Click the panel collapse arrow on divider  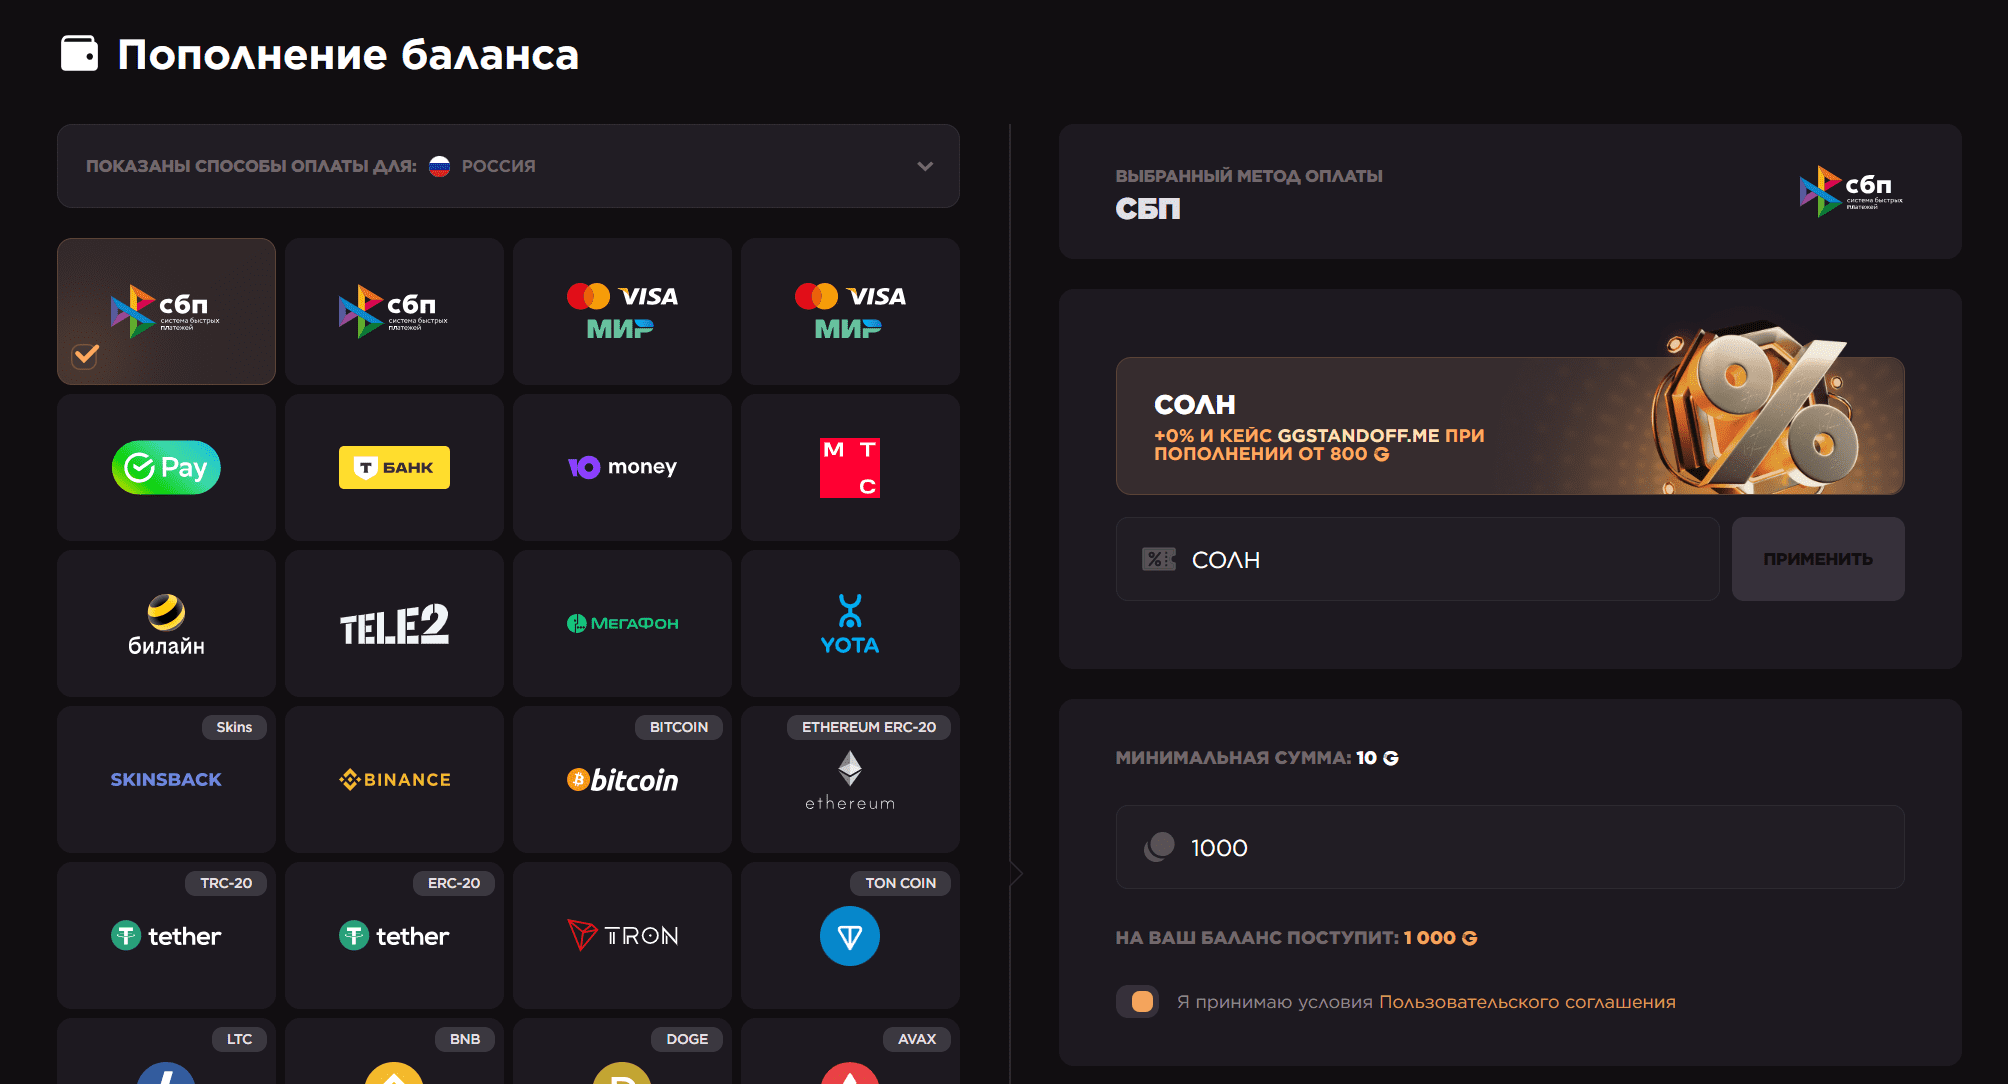1016,873
